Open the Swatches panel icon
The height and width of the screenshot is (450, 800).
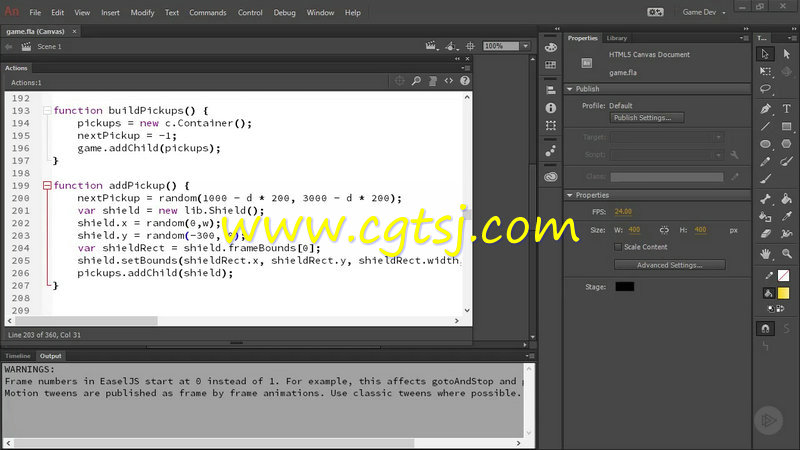[551, 65]
